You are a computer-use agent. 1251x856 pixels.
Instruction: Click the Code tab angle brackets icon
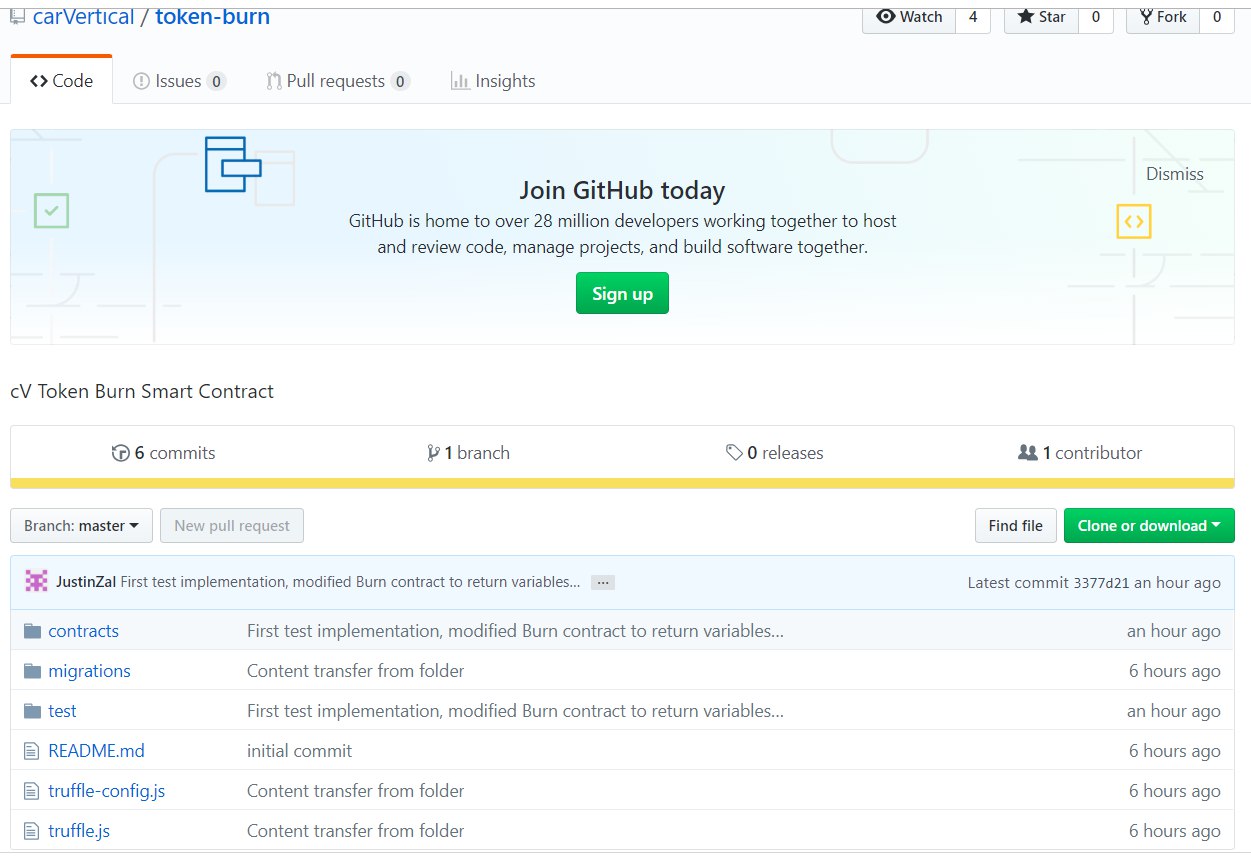coord(39,81)
